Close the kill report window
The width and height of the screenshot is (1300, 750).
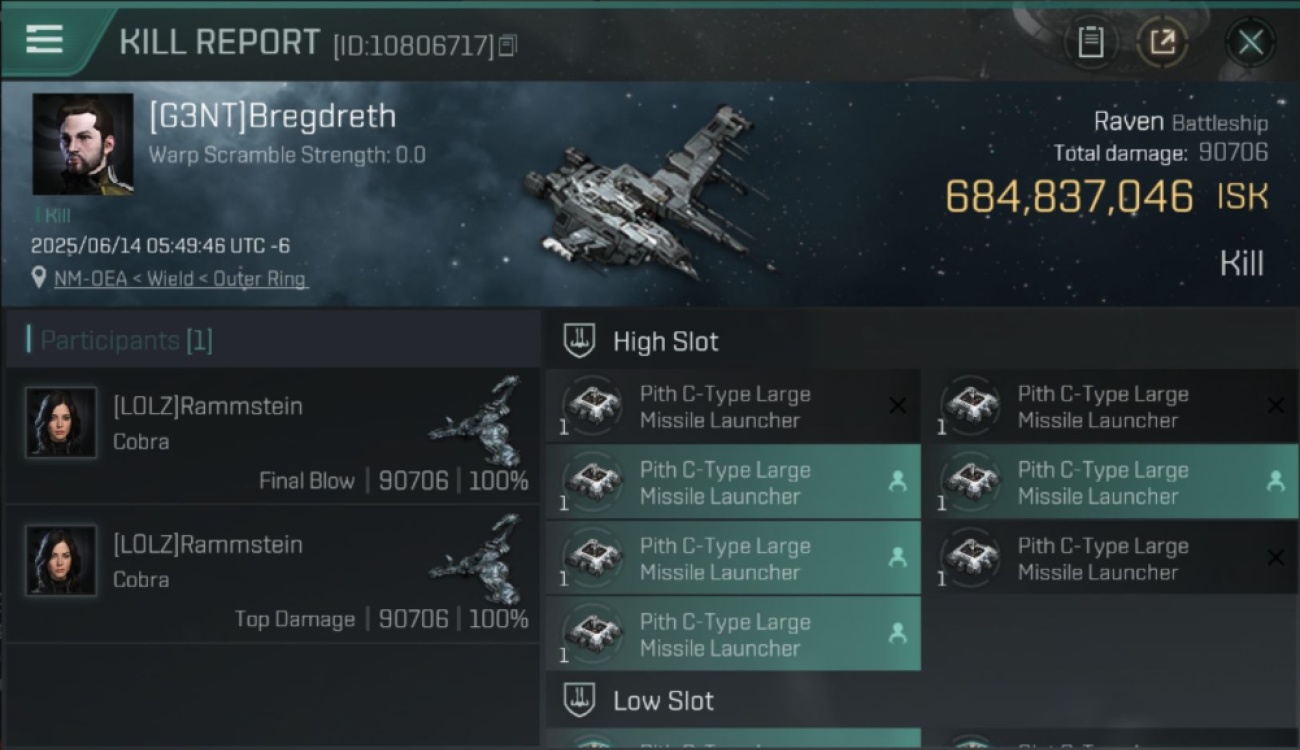[1250, 42]
